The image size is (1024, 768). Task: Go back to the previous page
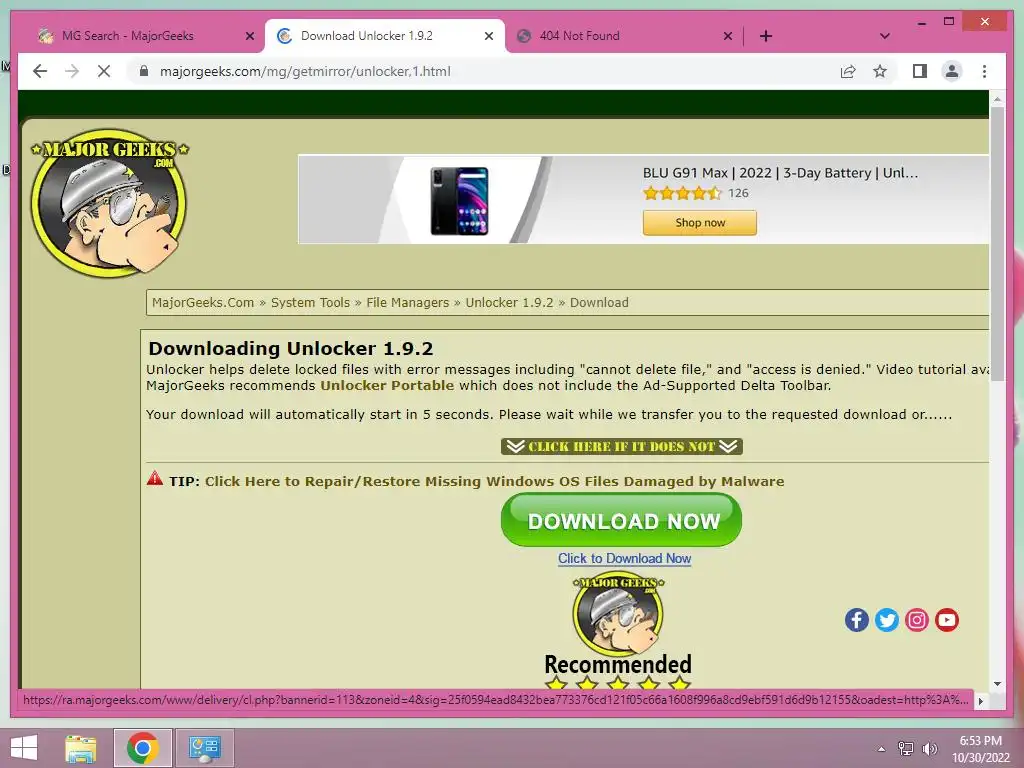(40, 71)
